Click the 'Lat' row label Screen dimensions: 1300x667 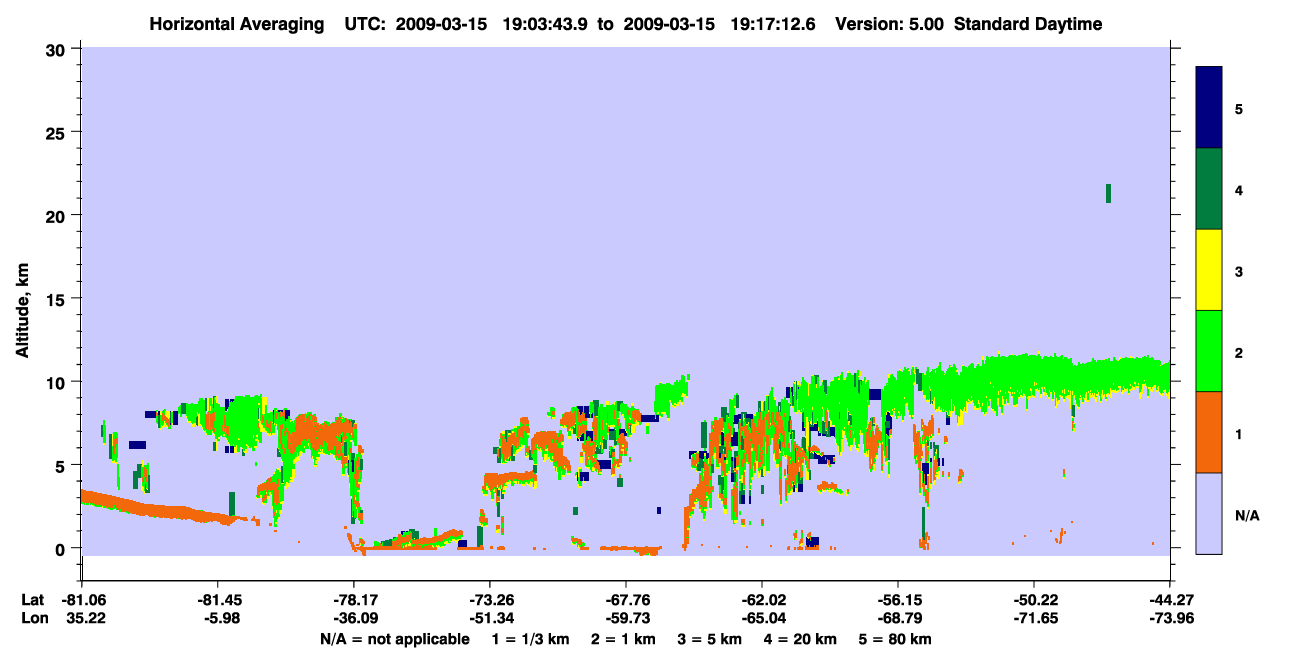tap(33, 600)
